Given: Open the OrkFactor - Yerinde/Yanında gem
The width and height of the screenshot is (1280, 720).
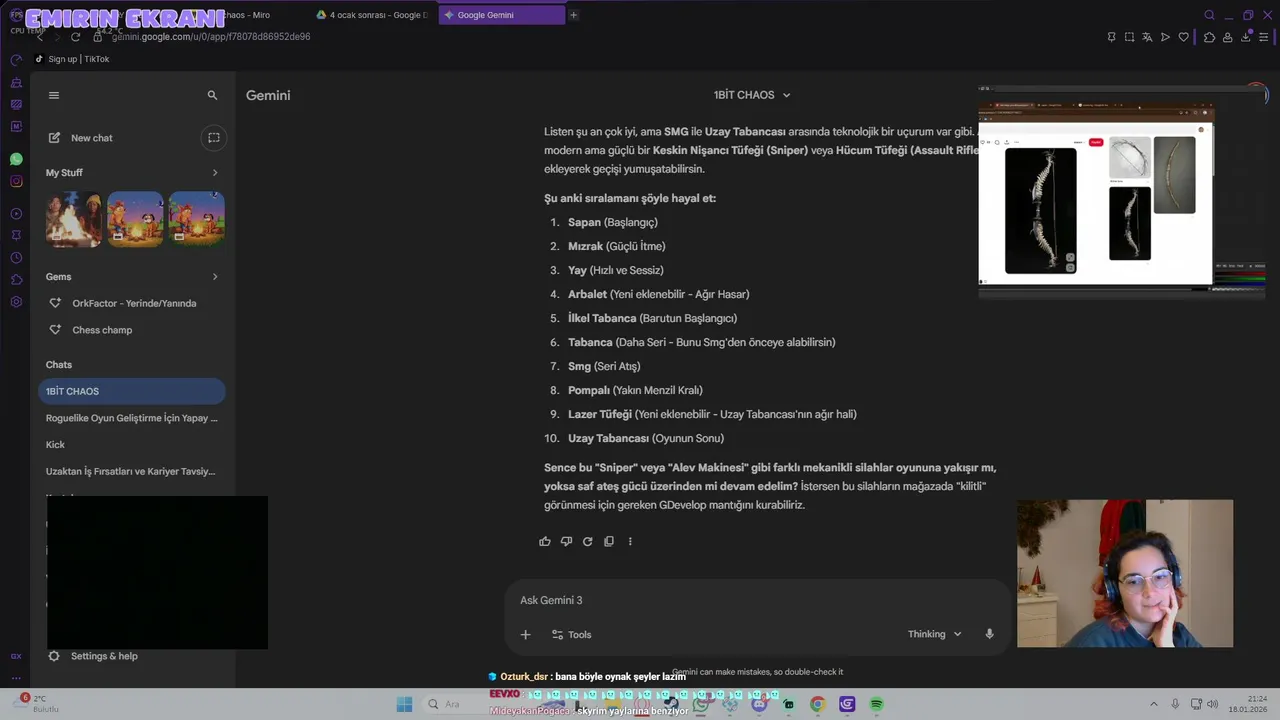Looking at the screenshot, I should [132, 303].
